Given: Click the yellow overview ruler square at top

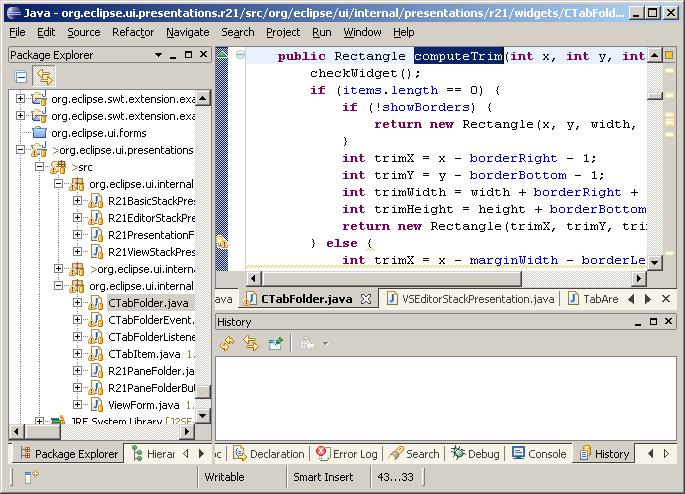Looking at the screenshot, I should [669, 55].
